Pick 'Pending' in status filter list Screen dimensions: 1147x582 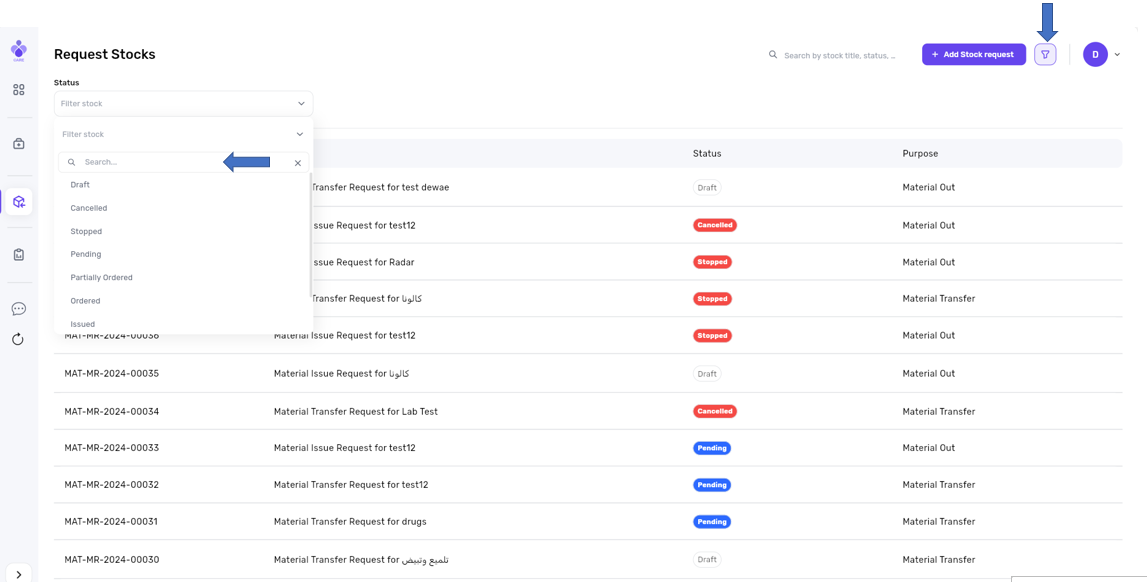86,255
